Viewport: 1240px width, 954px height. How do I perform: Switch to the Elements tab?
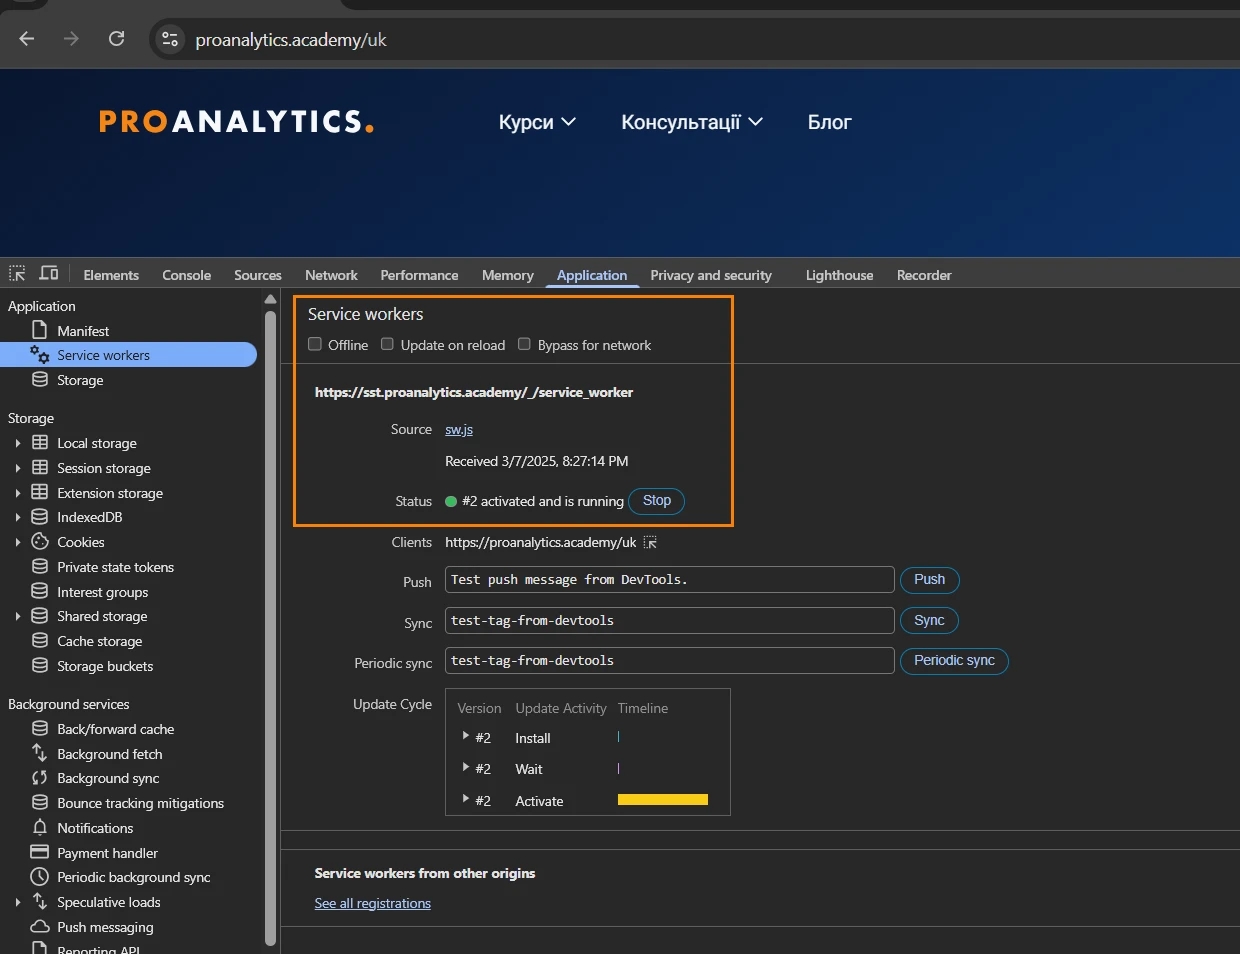pyautogui.click(x=111, y=275)
